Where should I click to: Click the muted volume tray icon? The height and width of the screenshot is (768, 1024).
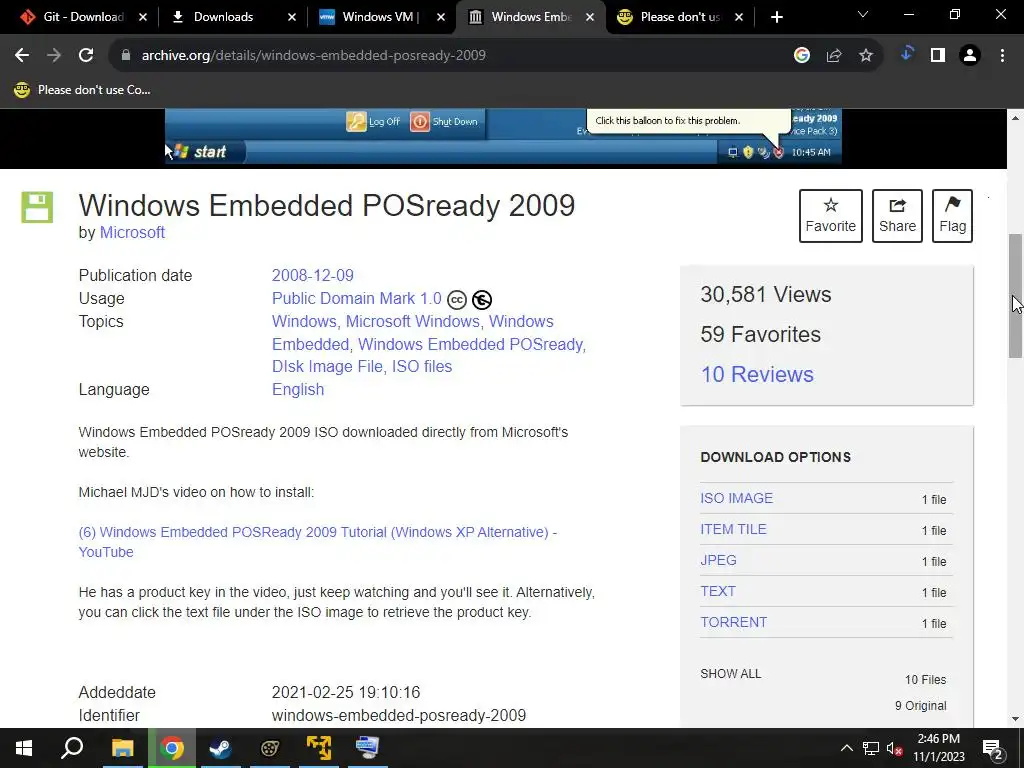click(893, 749)
